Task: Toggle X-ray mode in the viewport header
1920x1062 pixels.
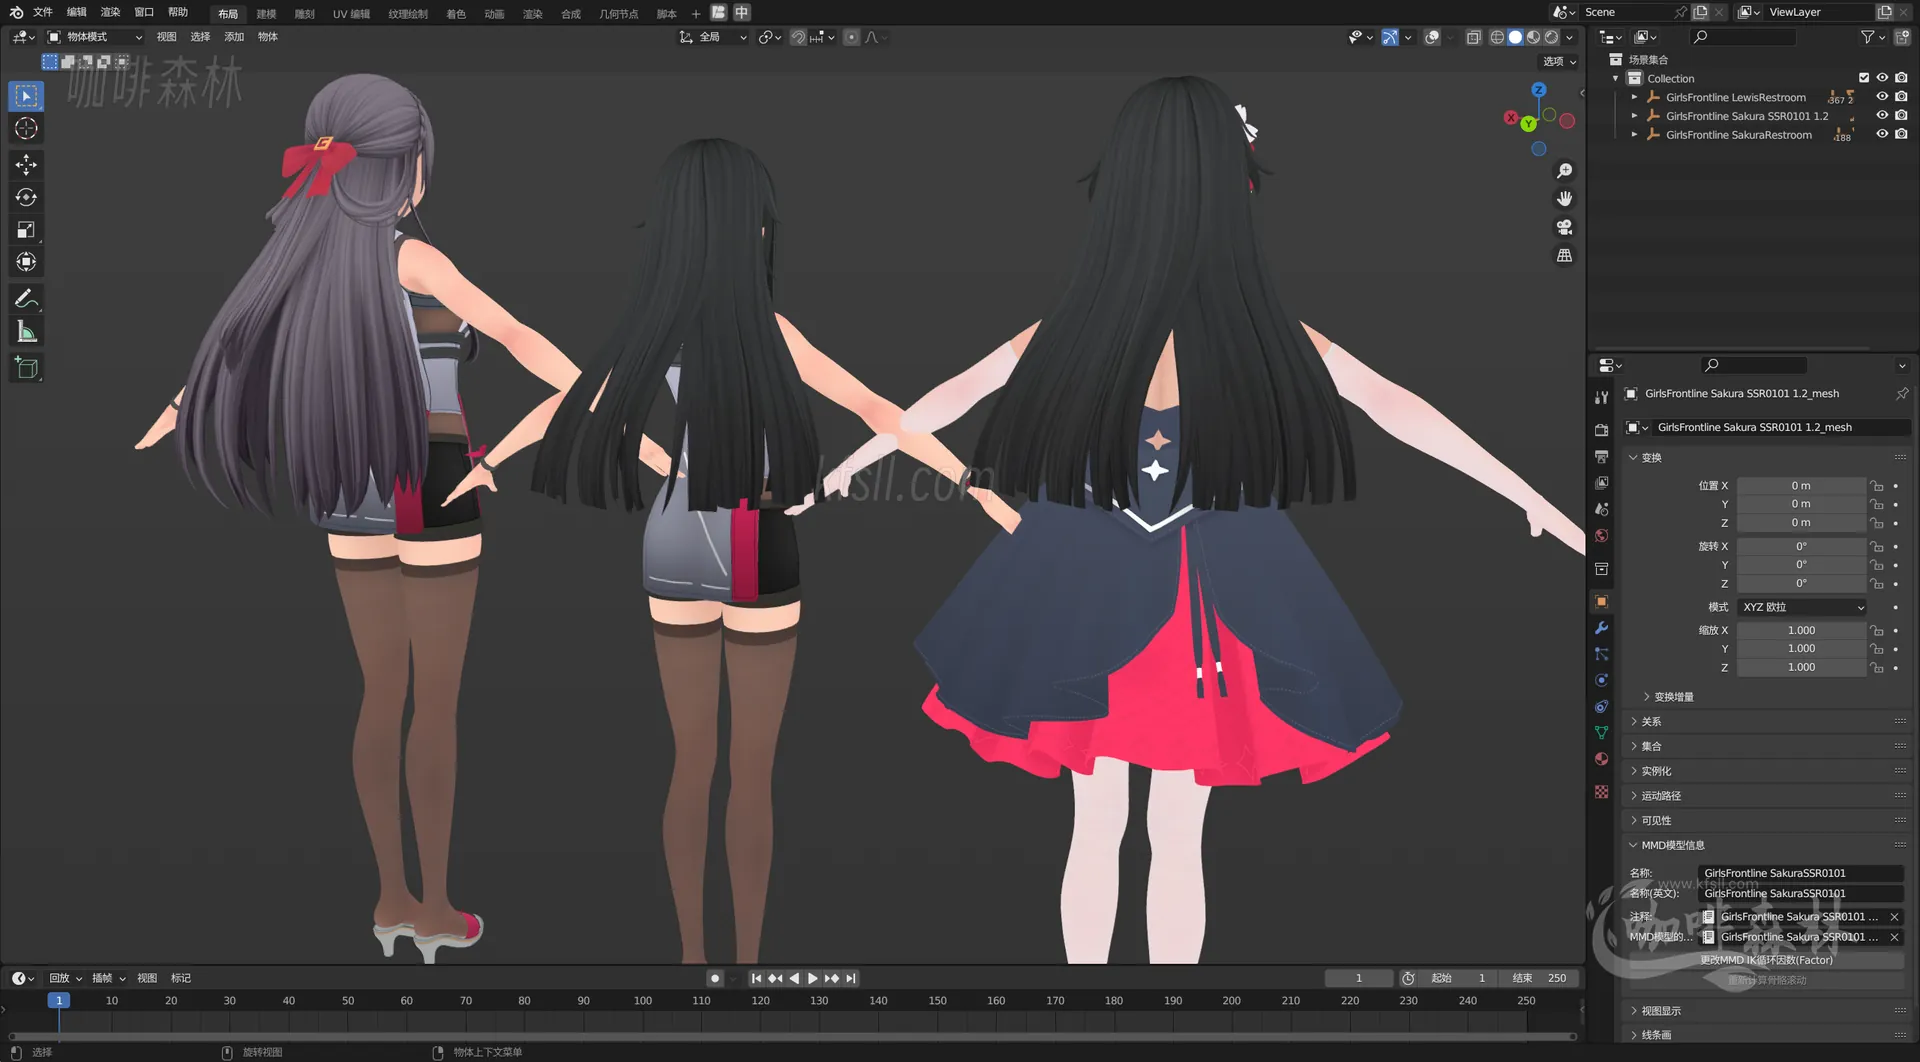Action: [1473, 37]
